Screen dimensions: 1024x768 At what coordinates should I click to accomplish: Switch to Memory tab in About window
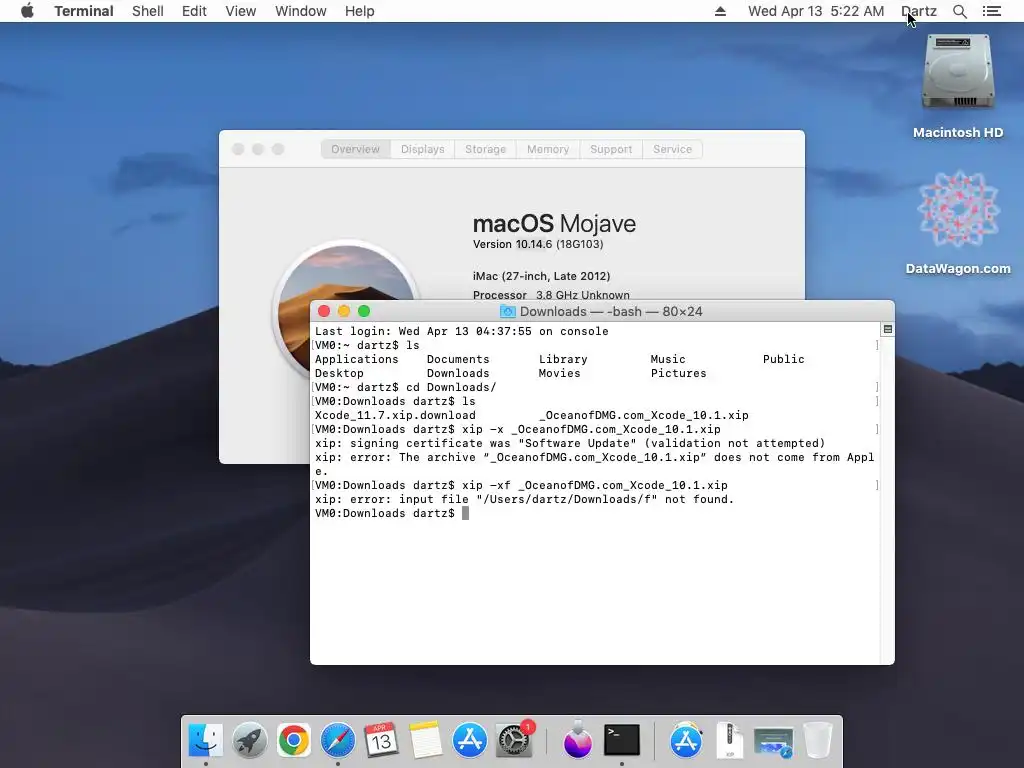[x=547, y=149]
